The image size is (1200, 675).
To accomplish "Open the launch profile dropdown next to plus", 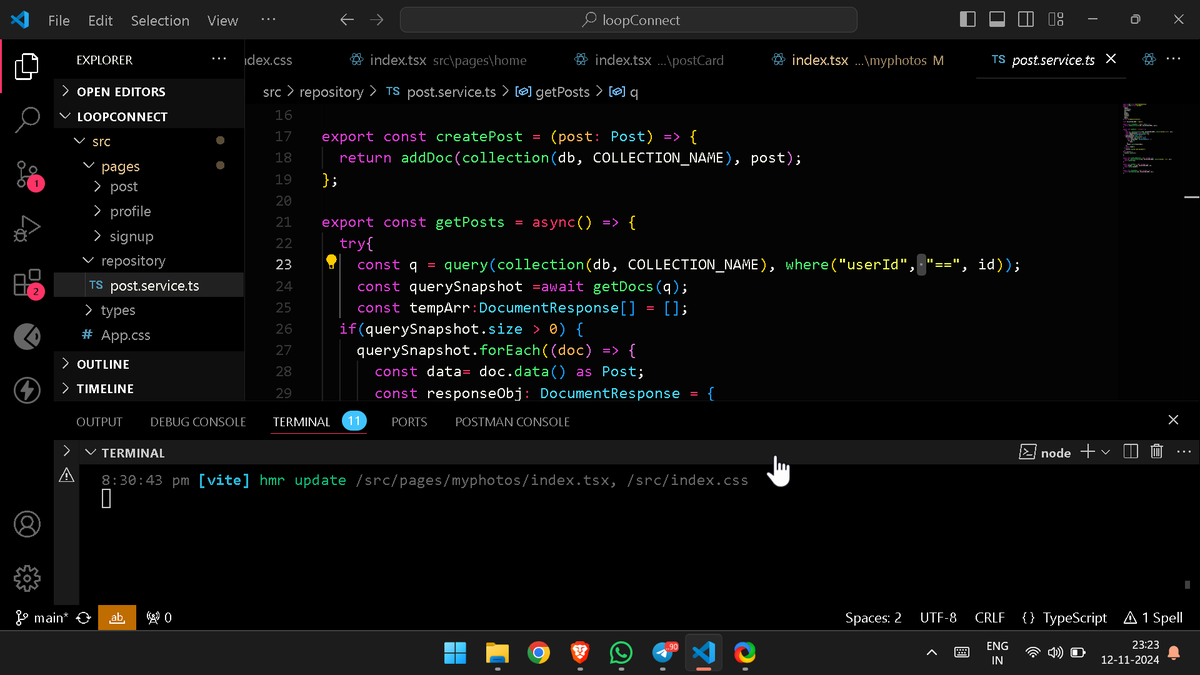I will (1105, 452).
